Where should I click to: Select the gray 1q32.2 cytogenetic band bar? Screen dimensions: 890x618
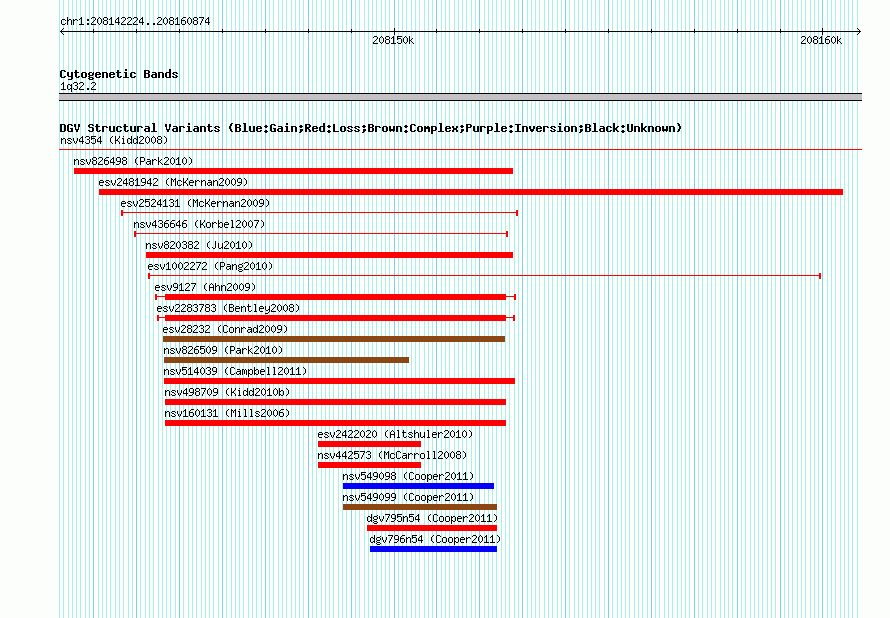coord(460,97)
